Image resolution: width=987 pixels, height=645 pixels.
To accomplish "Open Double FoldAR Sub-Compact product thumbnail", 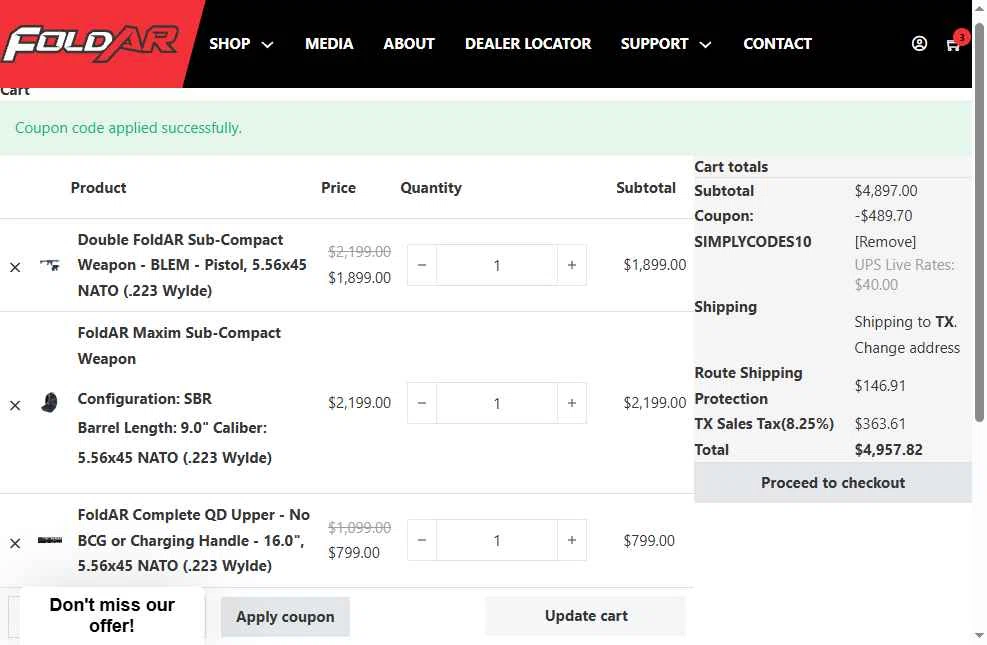I will (x=50, y=265).
